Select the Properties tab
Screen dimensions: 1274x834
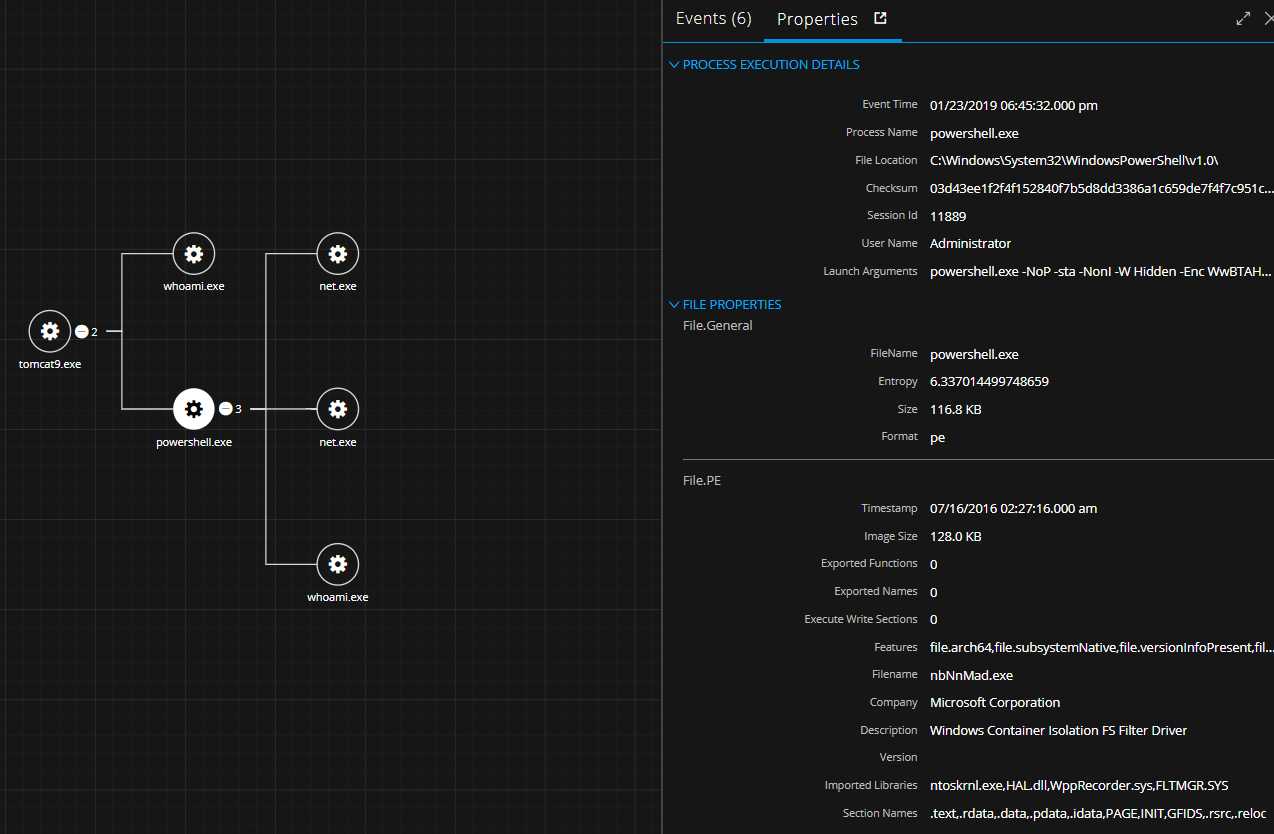[817, 19]
